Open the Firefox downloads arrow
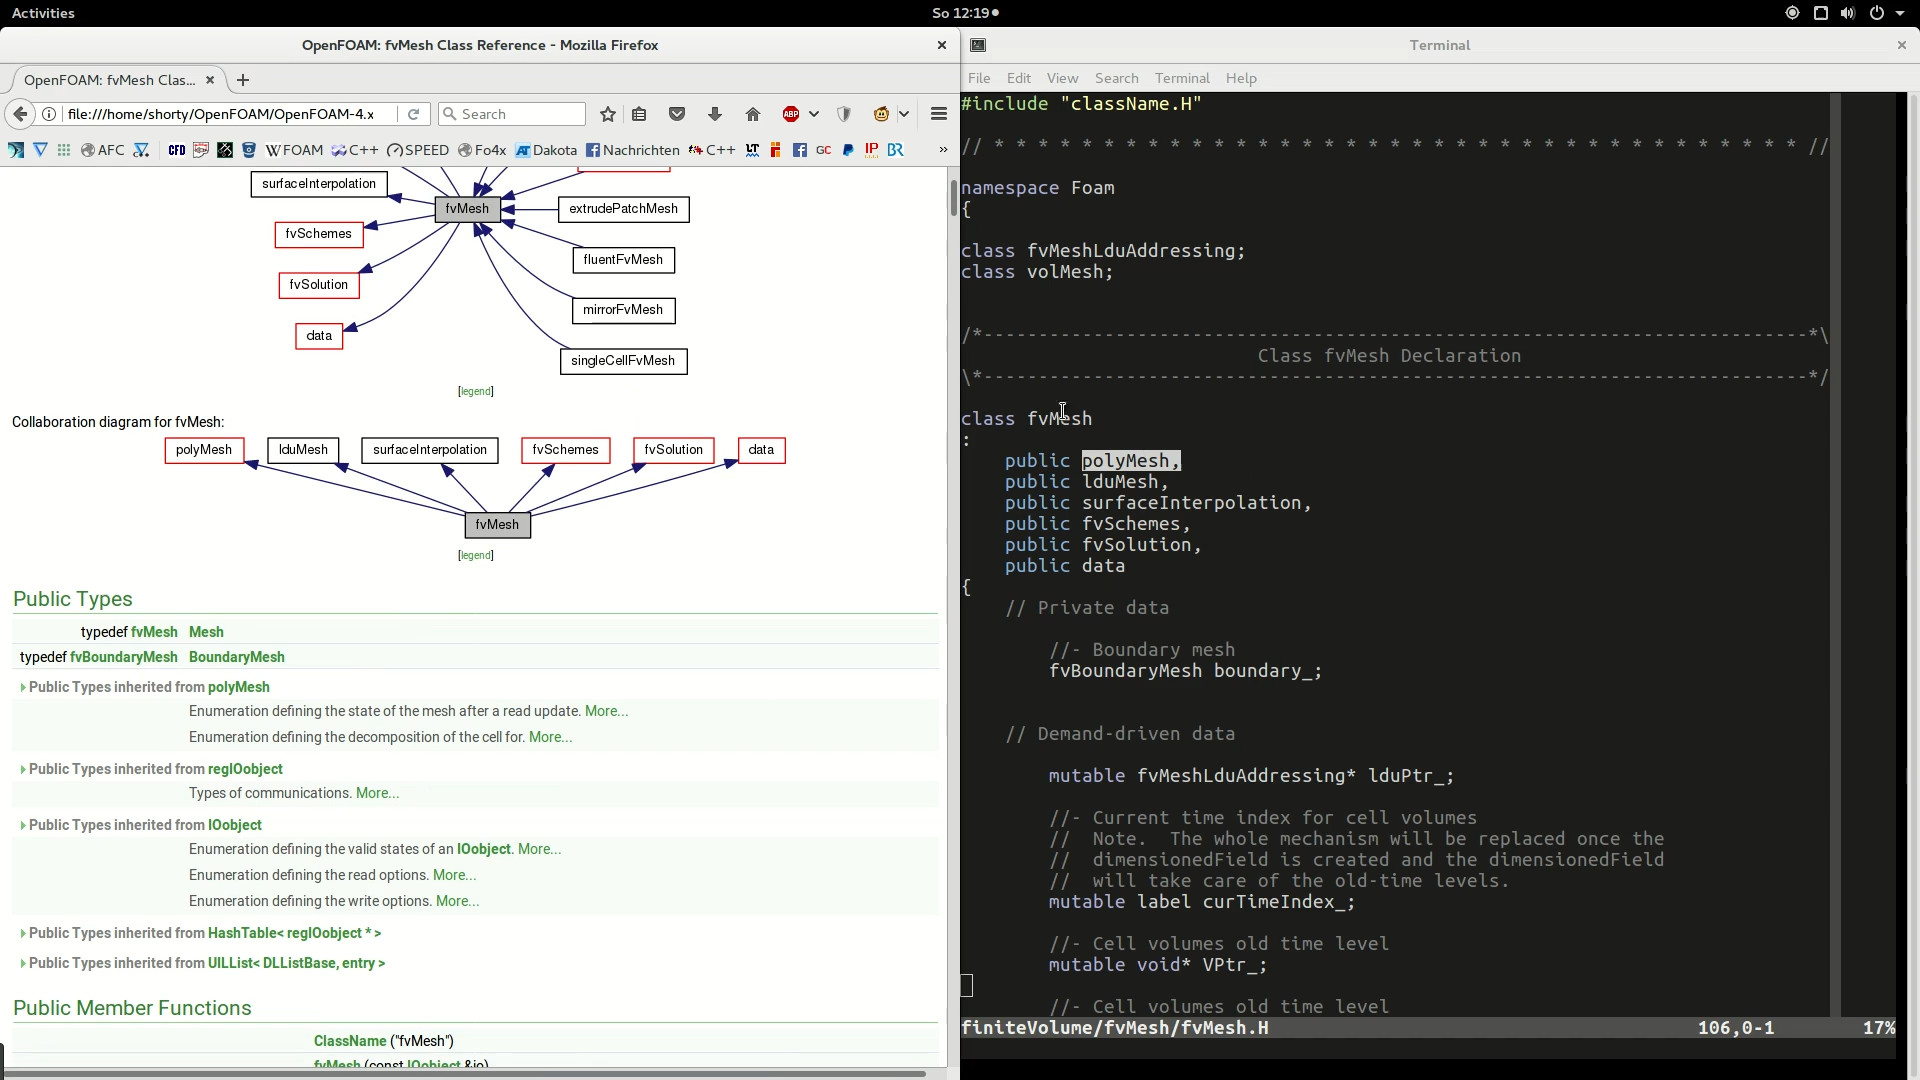The height and width of the screenshot is (1080, 1920). tap(715, 114)
